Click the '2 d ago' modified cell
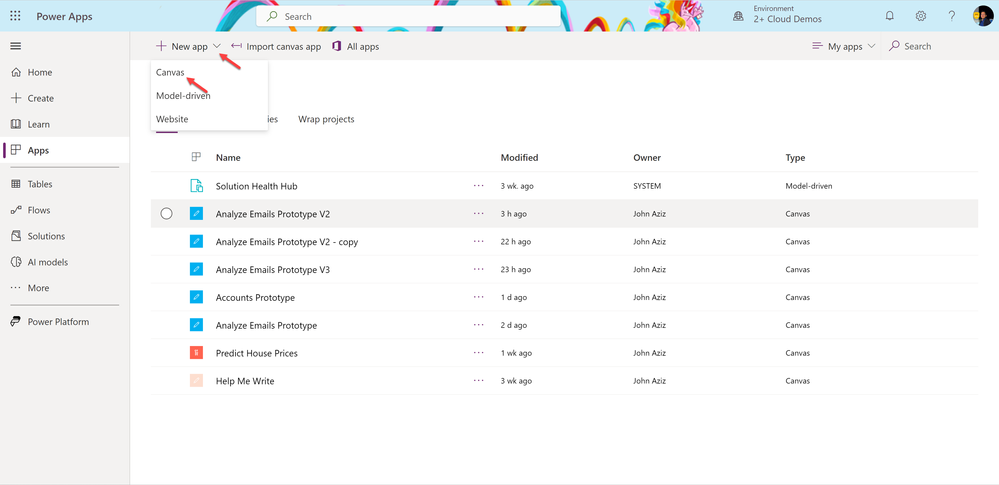The width and height of the screenshot is (999, 485). click(514, 325)
